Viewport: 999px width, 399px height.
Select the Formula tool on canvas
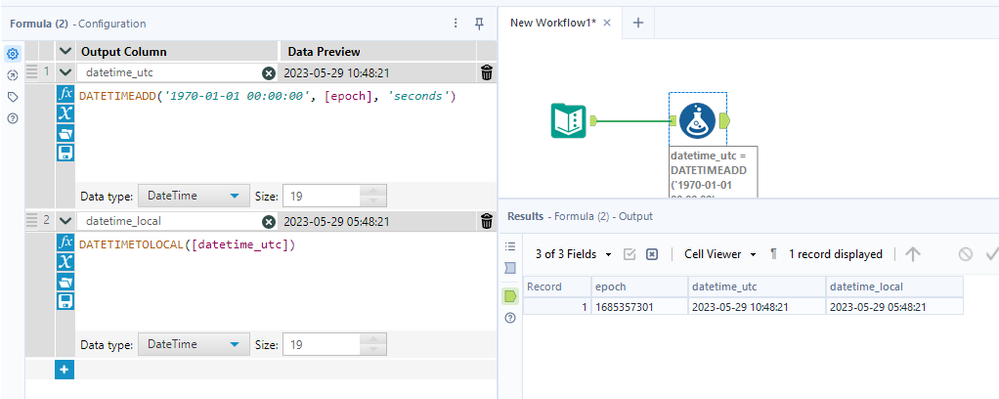click(697, 120)
